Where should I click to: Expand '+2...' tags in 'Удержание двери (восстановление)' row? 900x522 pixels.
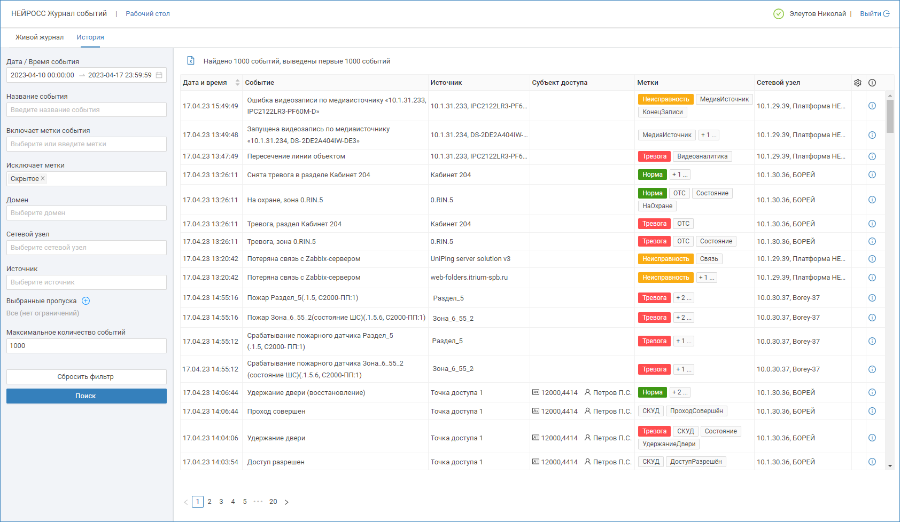(680, 393)
